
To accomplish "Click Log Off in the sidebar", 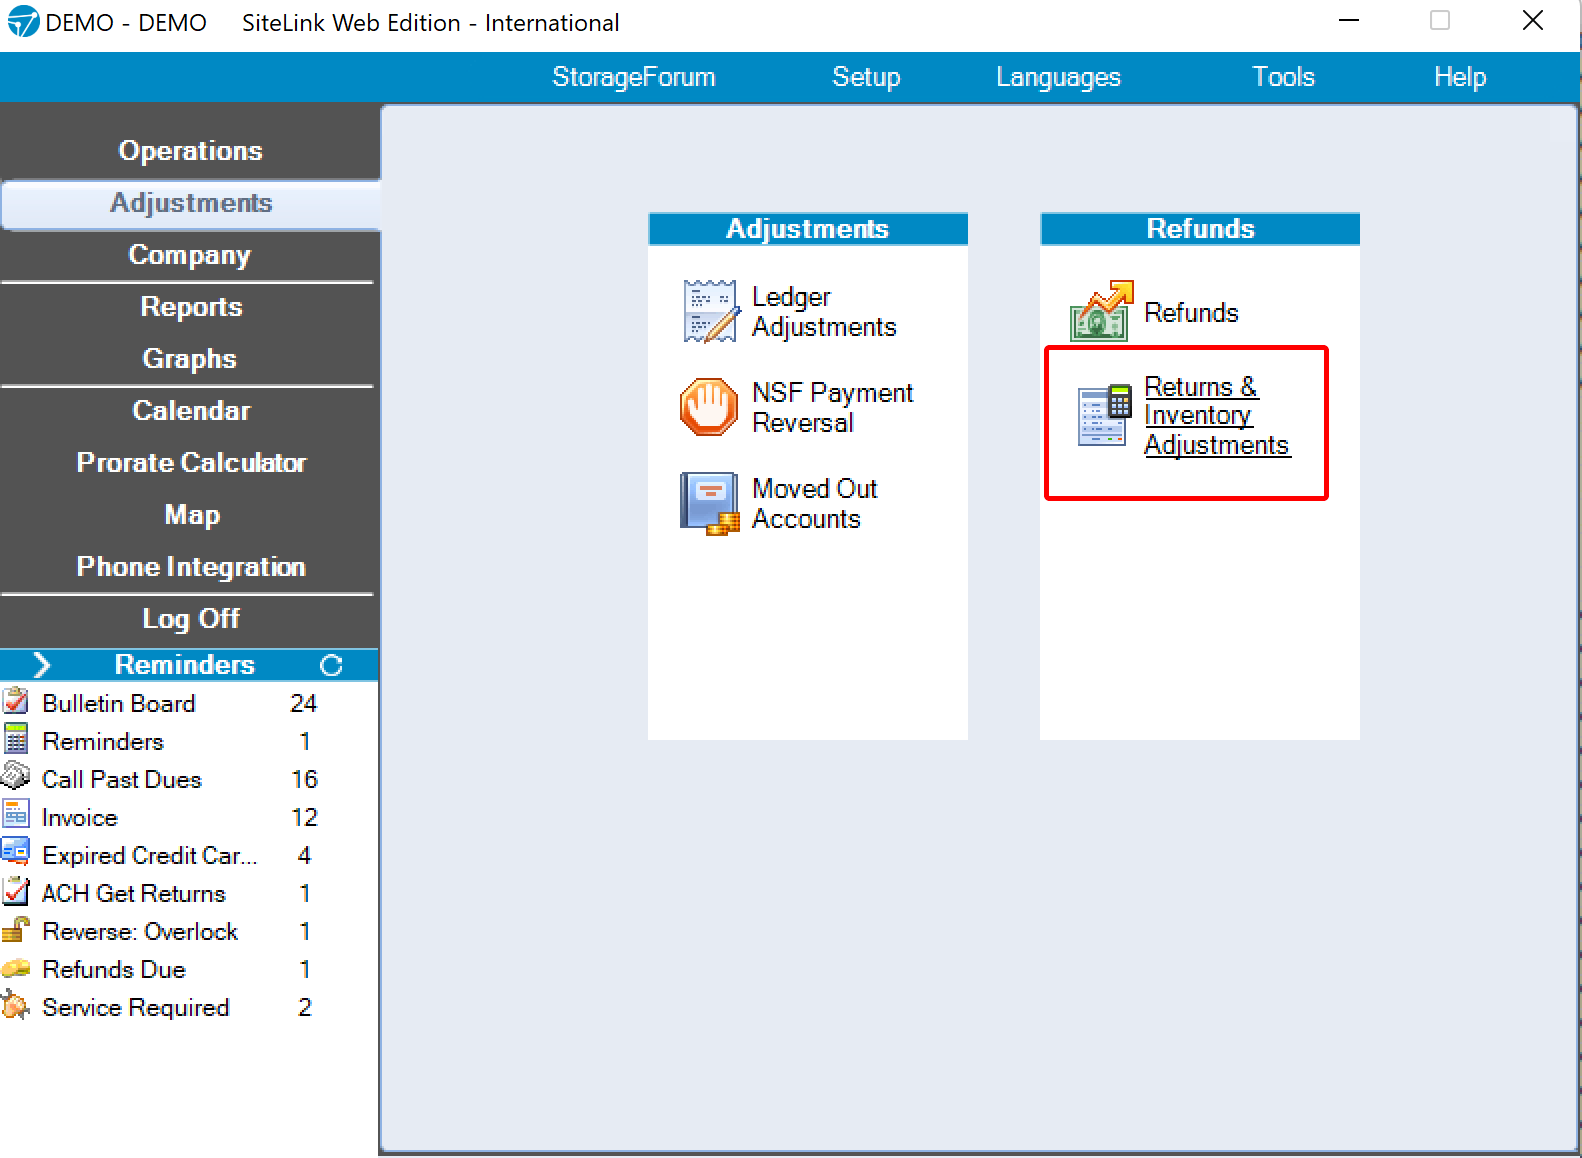I will click(190, 619).
